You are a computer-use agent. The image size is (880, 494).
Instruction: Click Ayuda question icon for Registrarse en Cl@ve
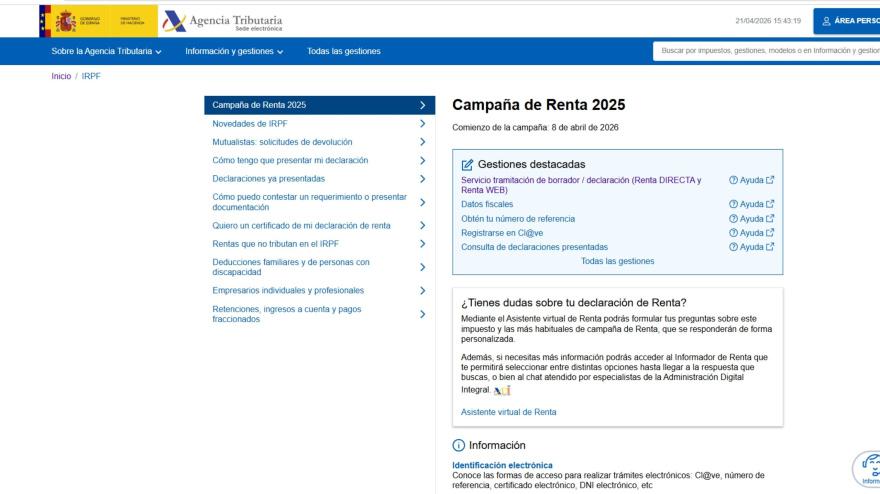click(x=733, y=233)
